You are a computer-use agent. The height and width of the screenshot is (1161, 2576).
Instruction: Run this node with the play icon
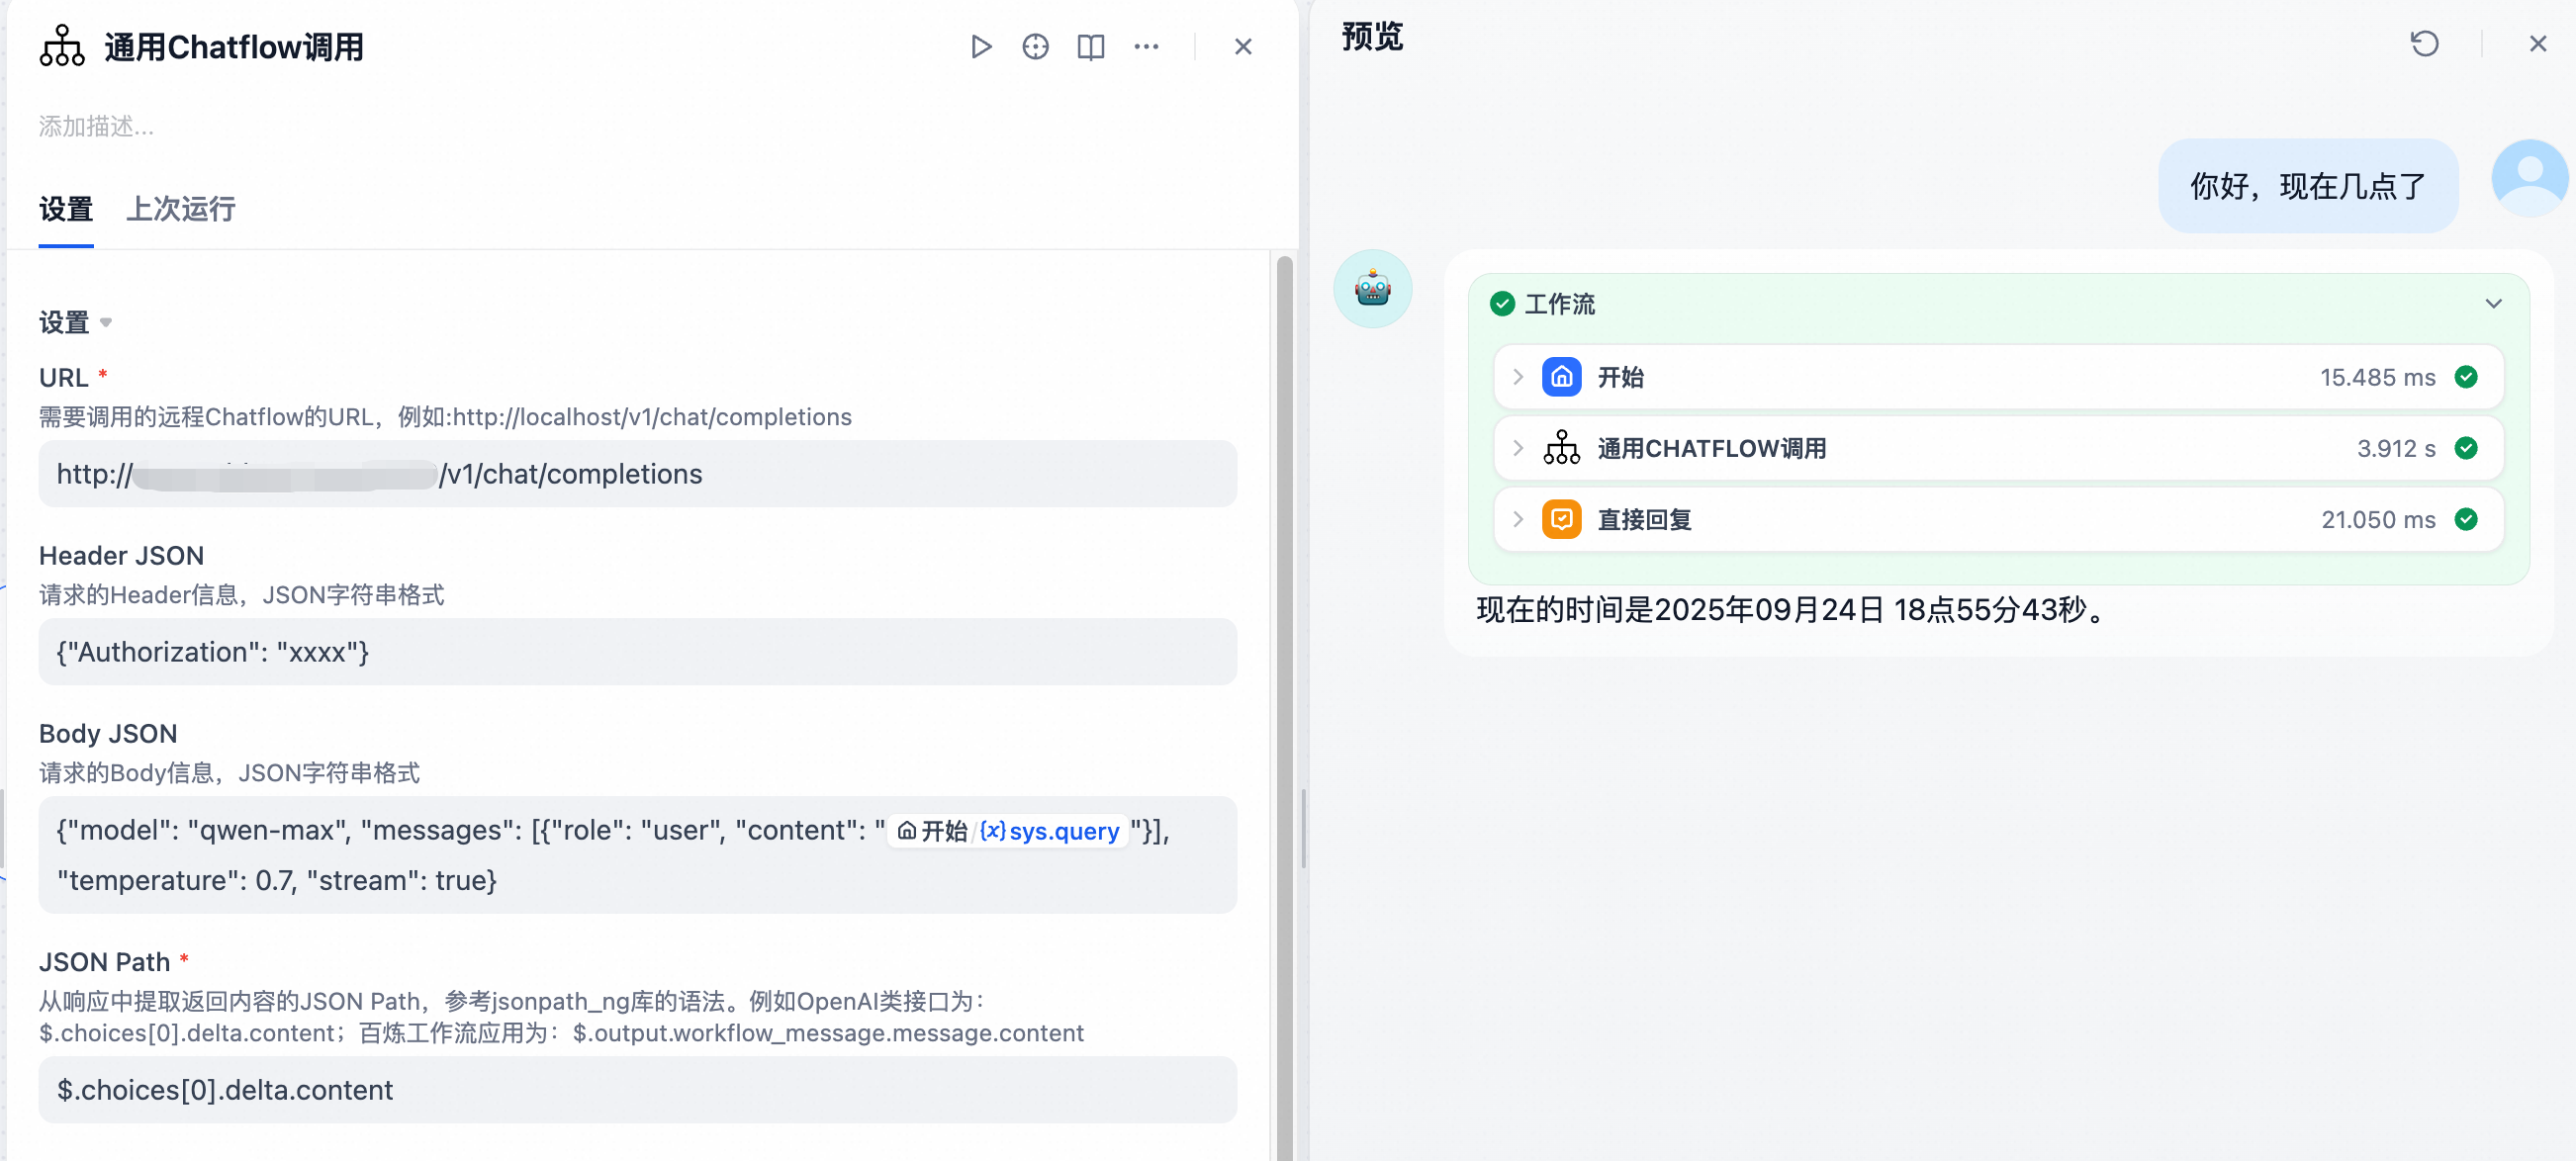[x=980, y=47]
